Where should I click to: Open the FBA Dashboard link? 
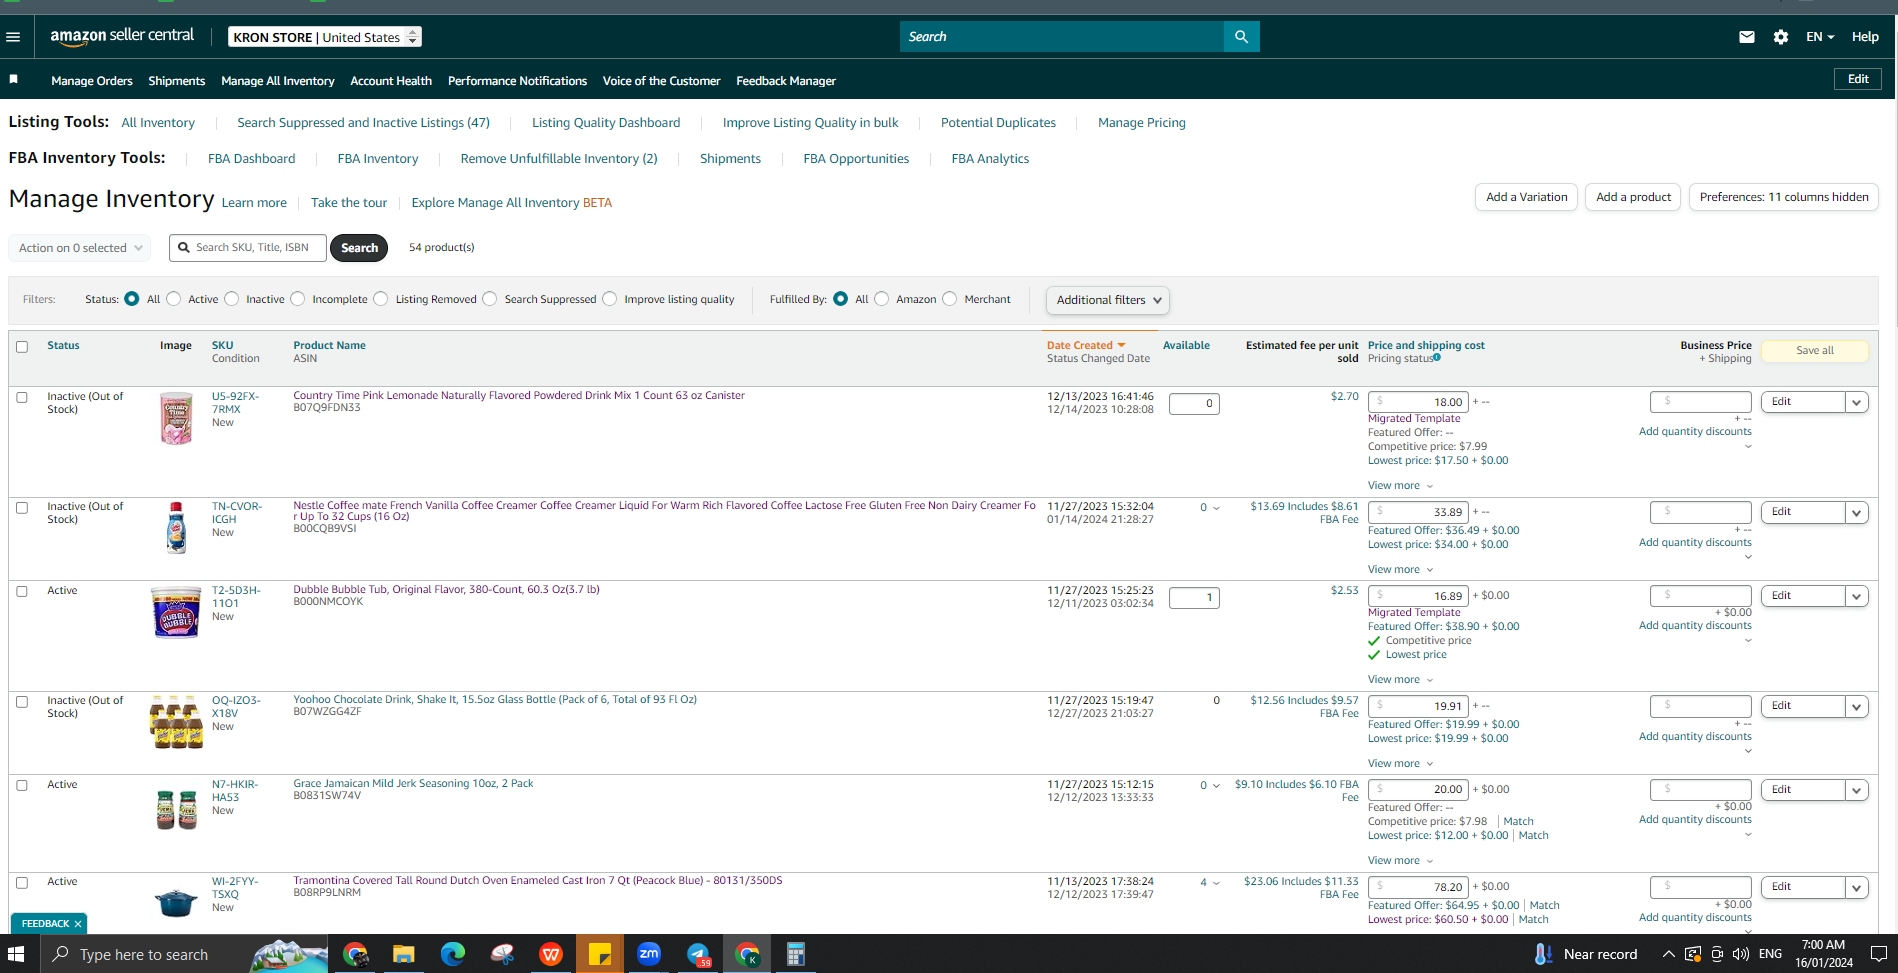[x=251, y=159]
